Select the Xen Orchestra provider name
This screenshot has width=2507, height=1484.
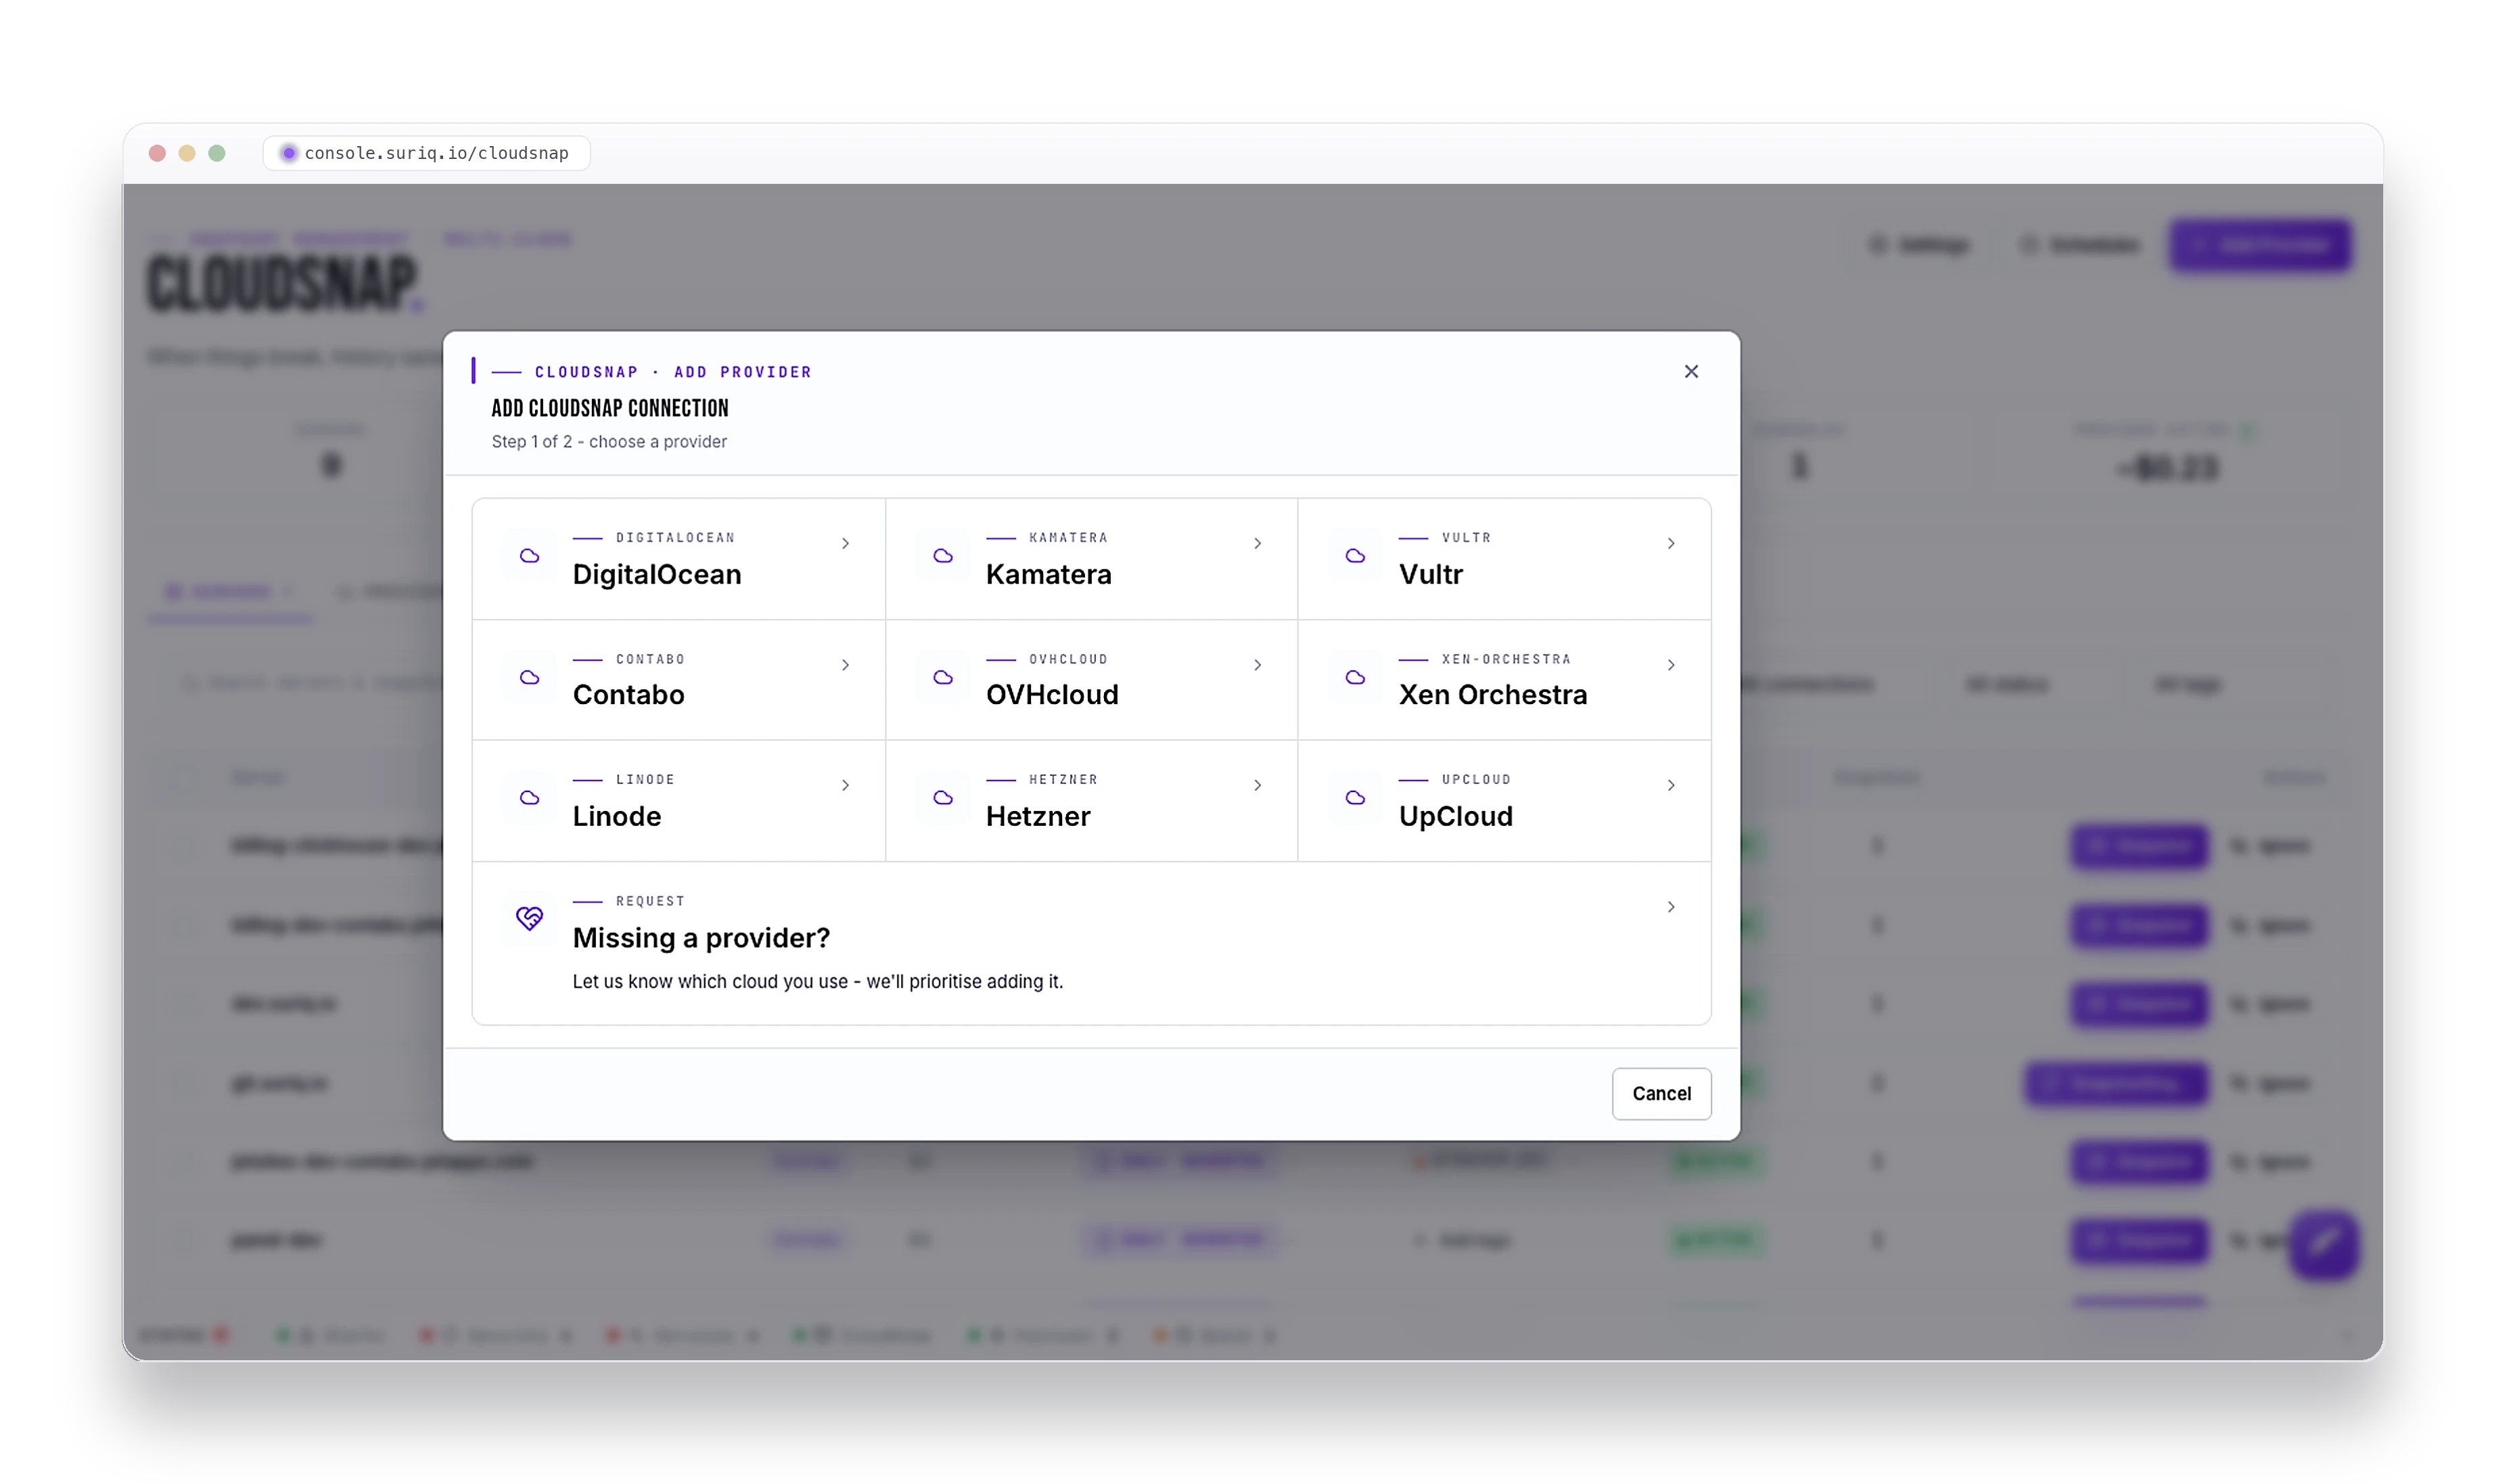1492,695
